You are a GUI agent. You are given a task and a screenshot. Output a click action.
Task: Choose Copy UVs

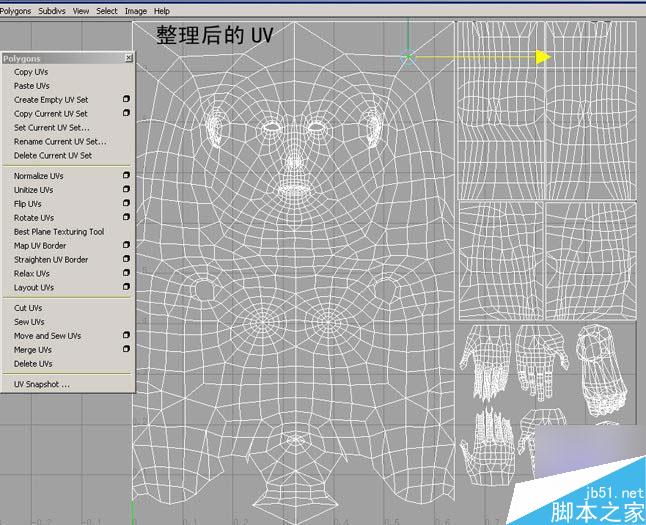(x=31, y=72)
